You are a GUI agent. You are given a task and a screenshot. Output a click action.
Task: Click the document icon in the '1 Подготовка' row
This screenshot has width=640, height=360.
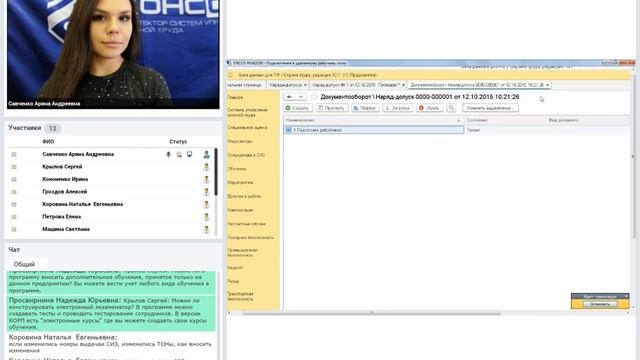289,130
